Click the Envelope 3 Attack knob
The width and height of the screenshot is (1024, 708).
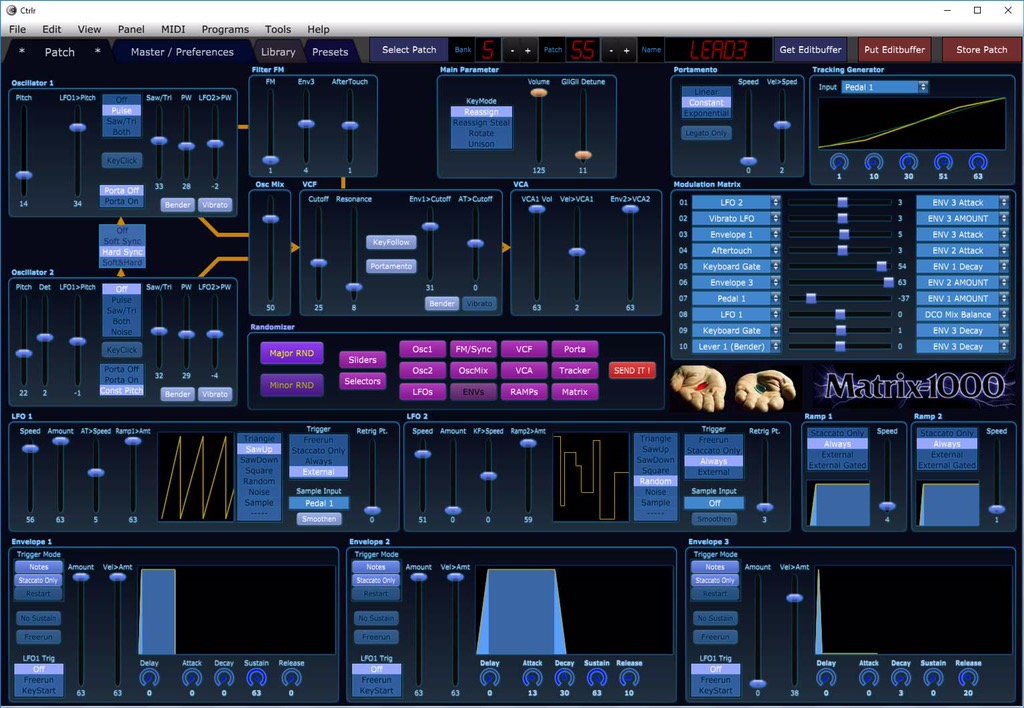(869, 679)
